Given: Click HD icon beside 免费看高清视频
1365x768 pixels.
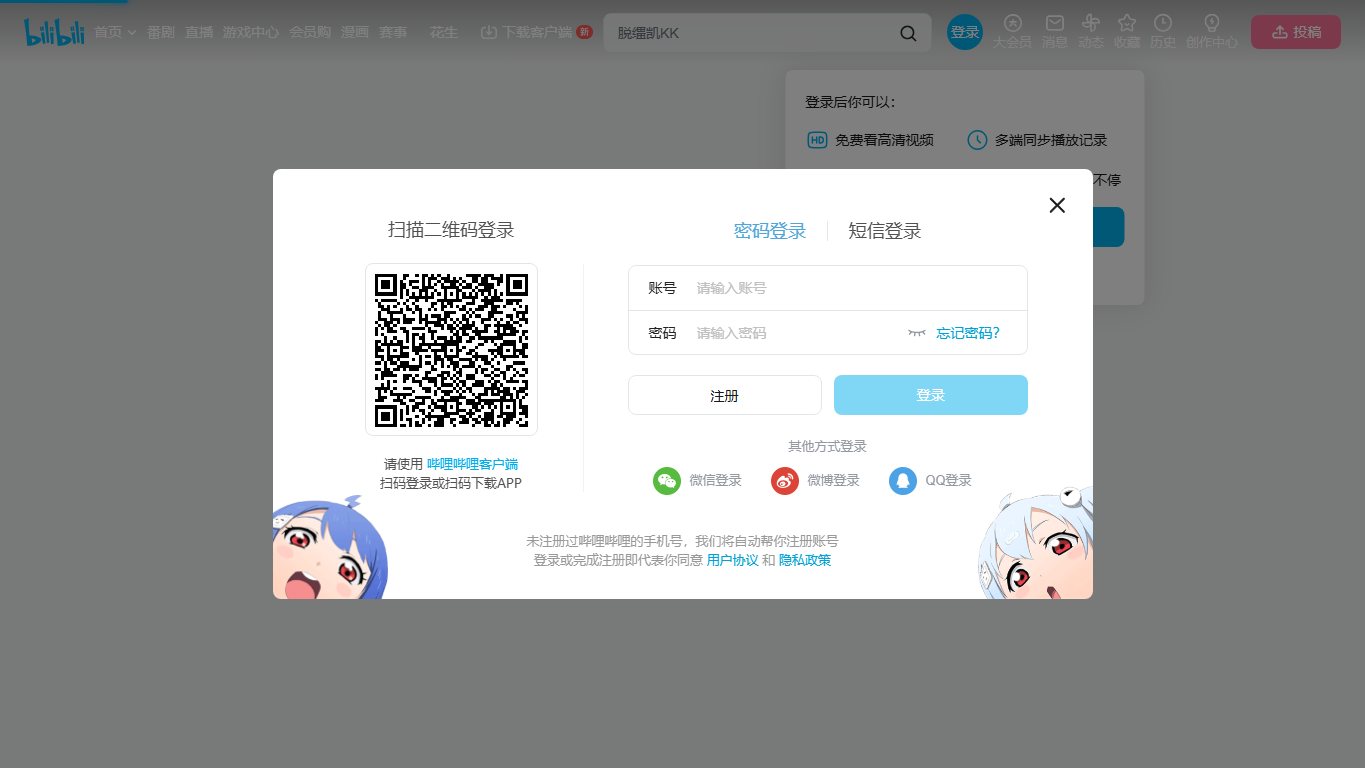Looking at the screenshot, I should (817, 140).
